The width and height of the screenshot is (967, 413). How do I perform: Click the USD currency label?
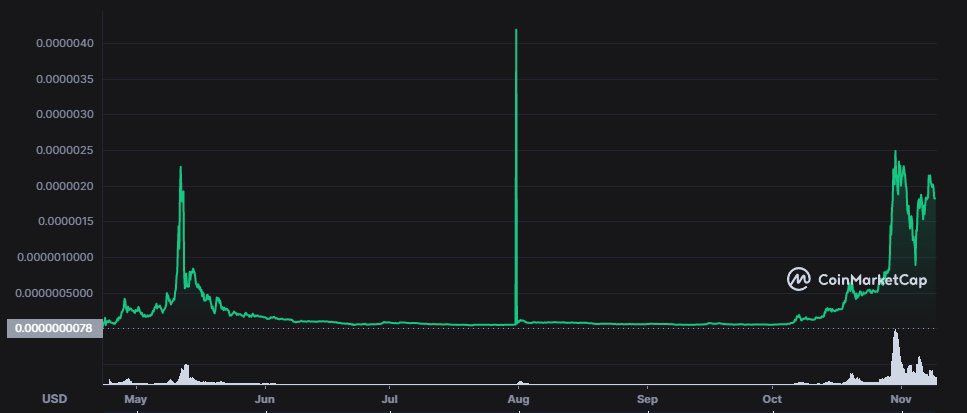(x=54, y=399)
